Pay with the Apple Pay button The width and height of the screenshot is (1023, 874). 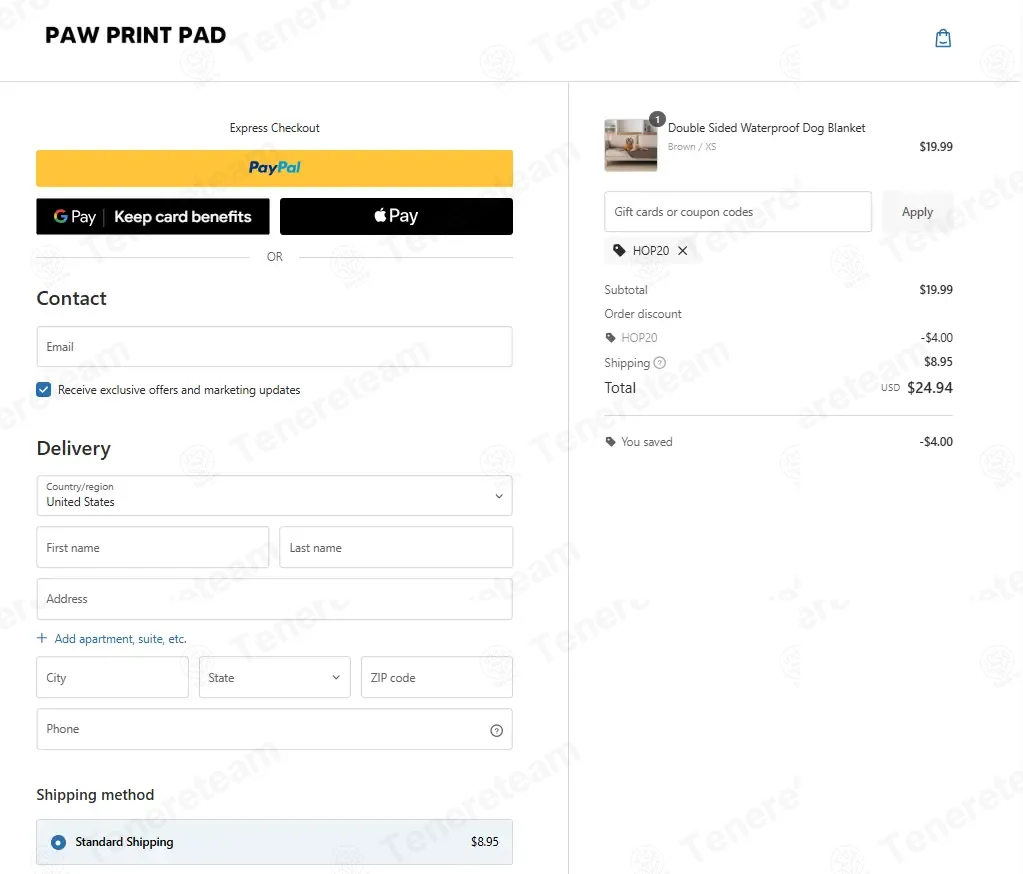point(396,217)
